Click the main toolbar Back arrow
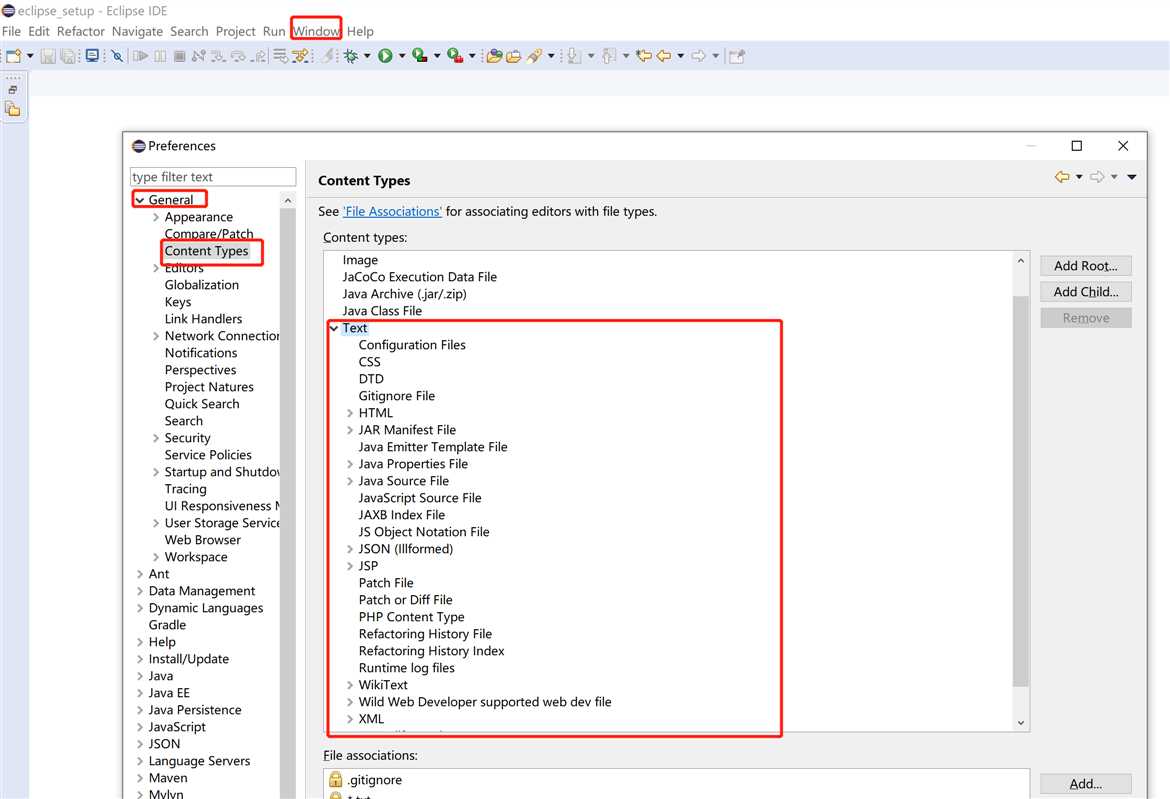The height and width of the screenshot is (799, 1170). 663,56
